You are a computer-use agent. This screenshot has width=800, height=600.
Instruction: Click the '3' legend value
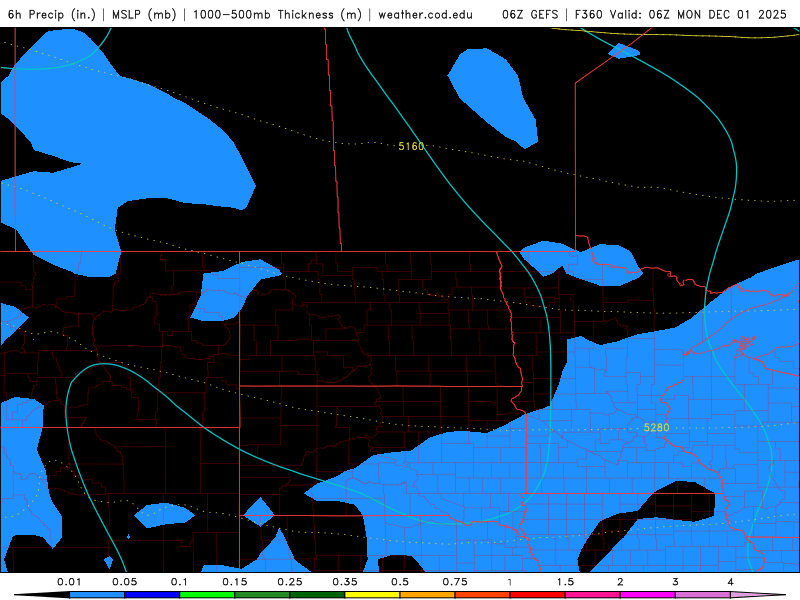tap(676, 582)
